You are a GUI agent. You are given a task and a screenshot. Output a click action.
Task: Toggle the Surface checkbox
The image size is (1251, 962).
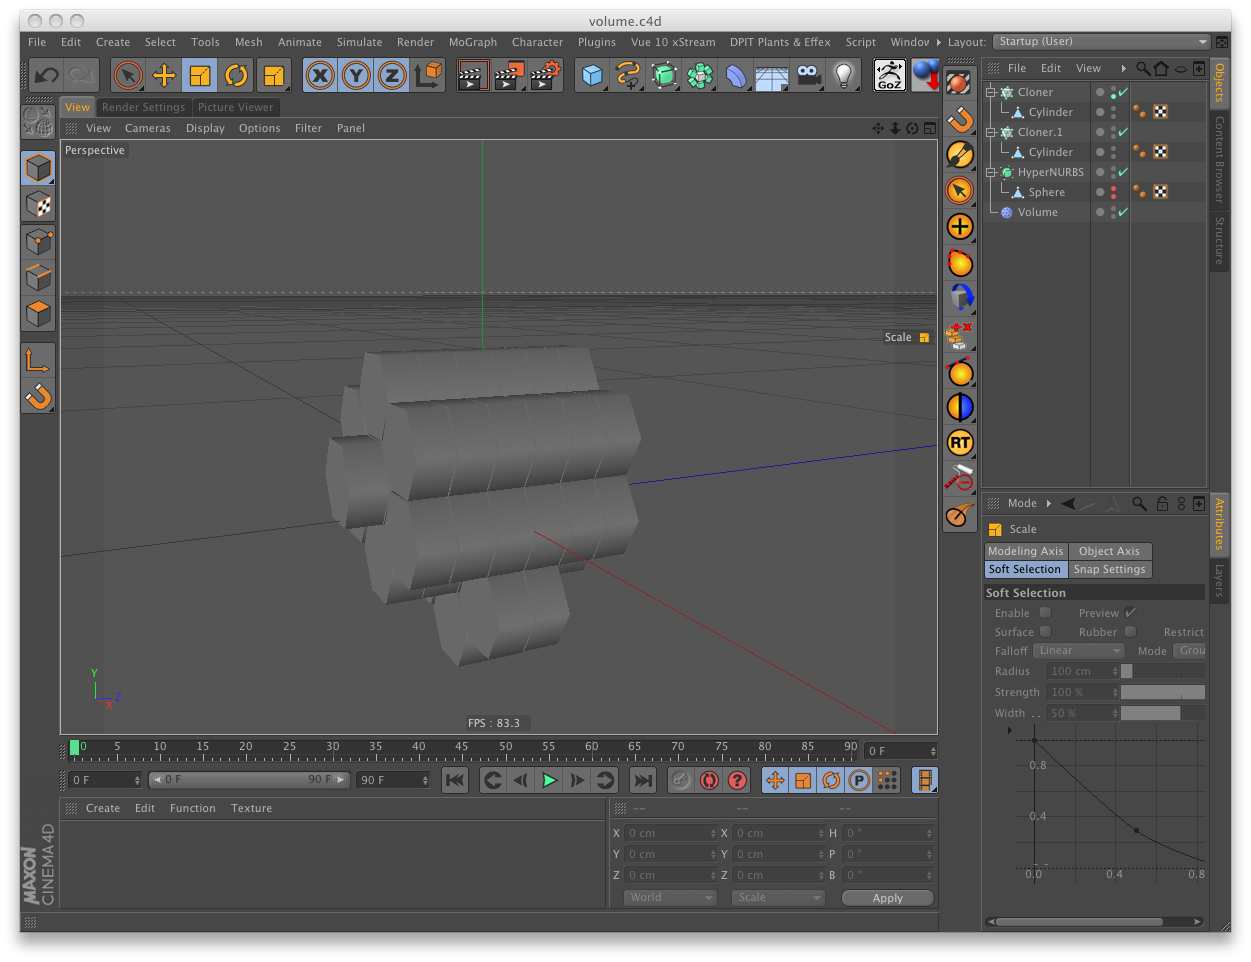1045,632
